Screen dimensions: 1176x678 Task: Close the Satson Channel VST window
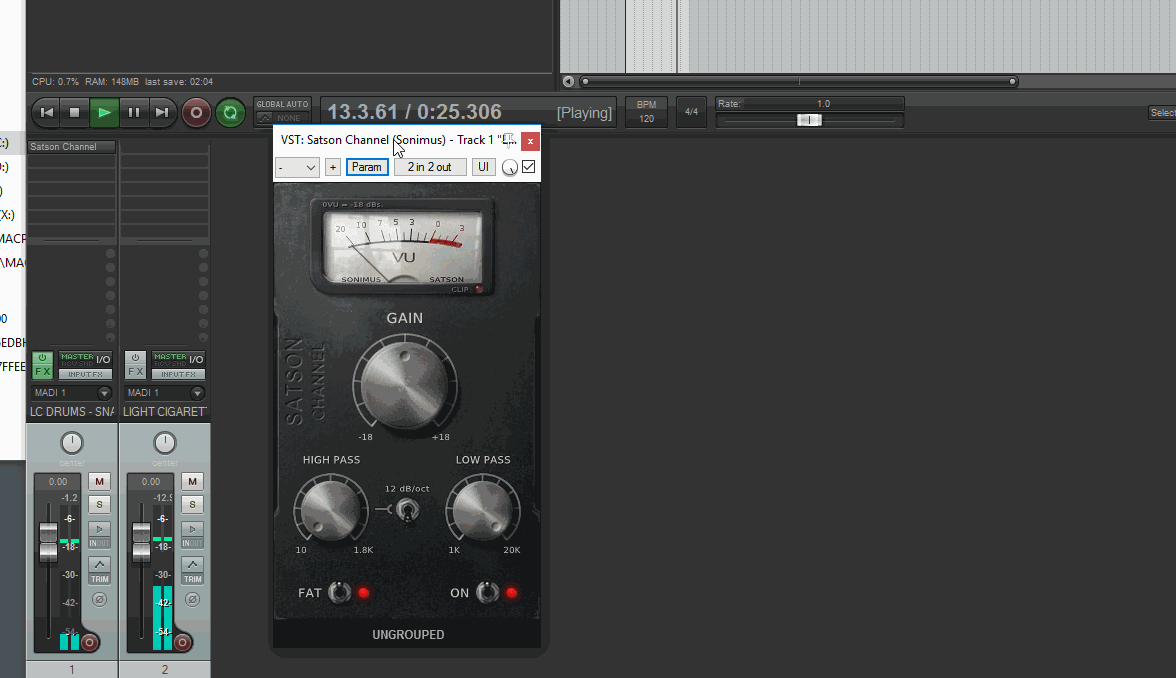(x=530, y=141)
